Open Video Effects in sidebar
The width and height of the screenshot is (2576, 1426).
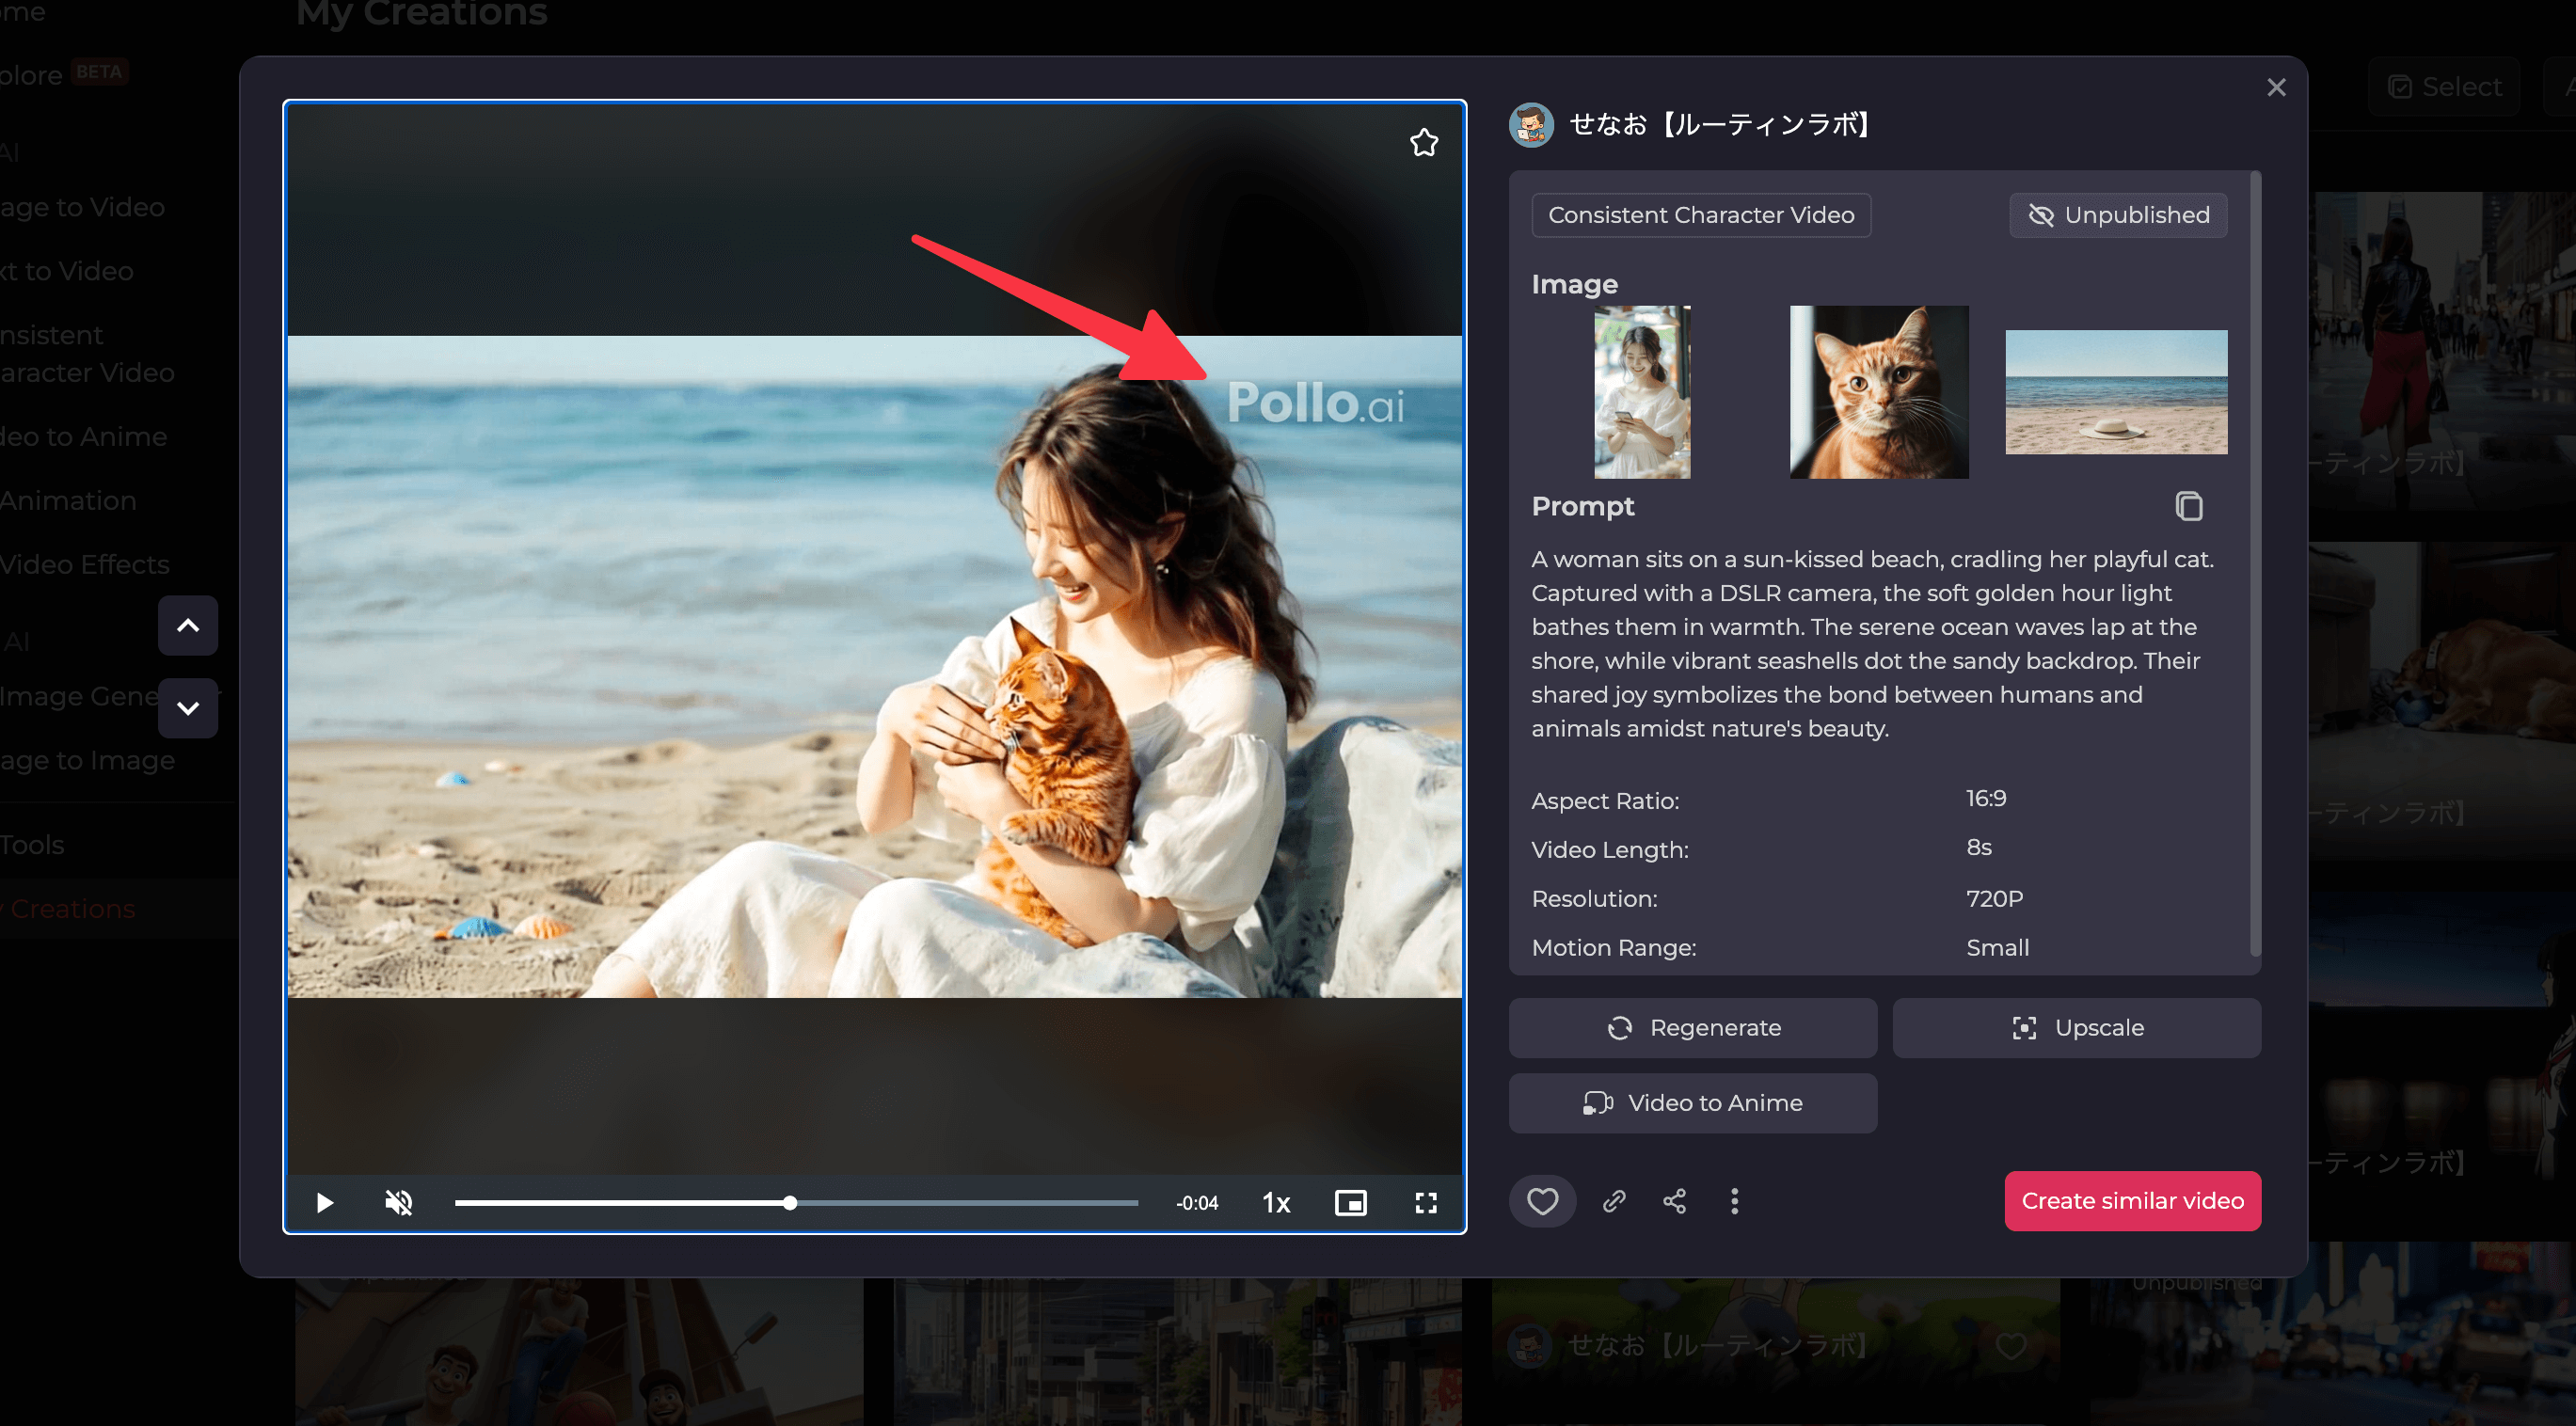[x=85, y=564]
